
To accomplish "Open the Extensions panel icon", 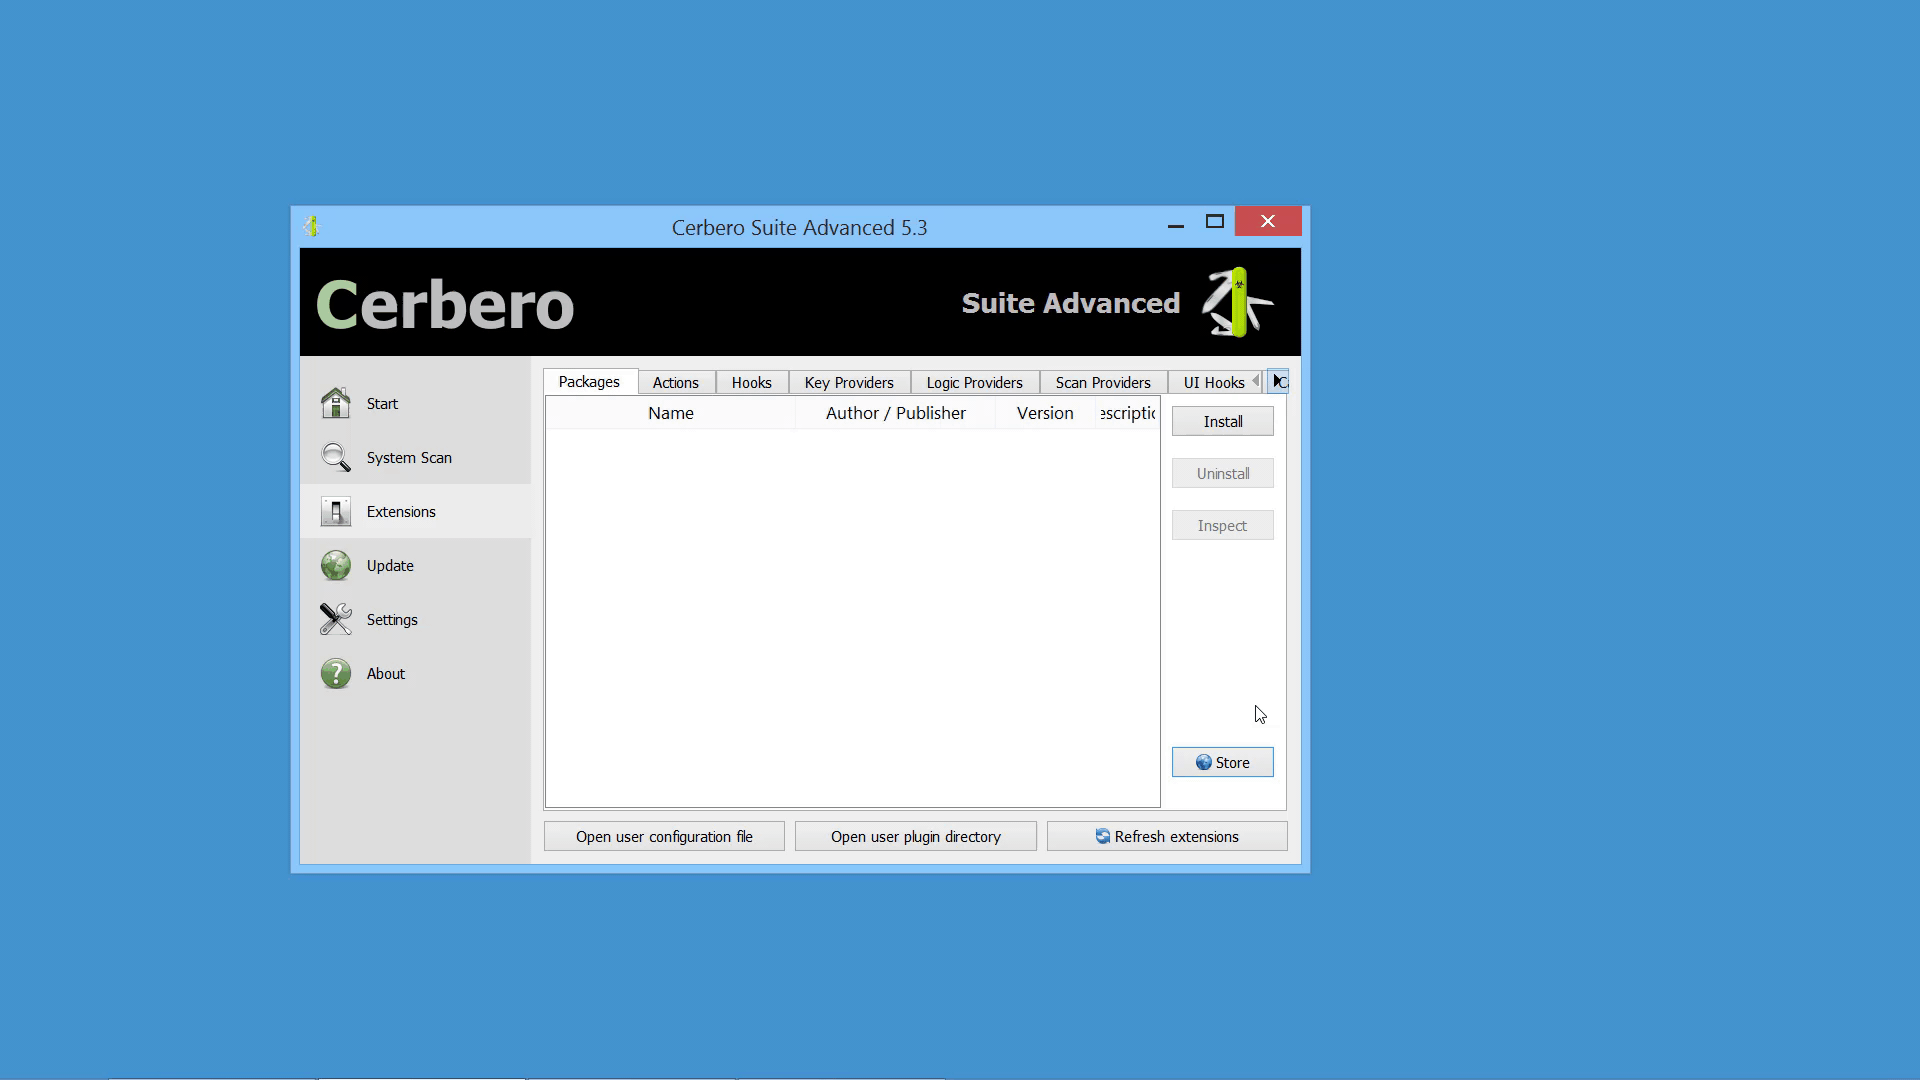I will (334, 512).
